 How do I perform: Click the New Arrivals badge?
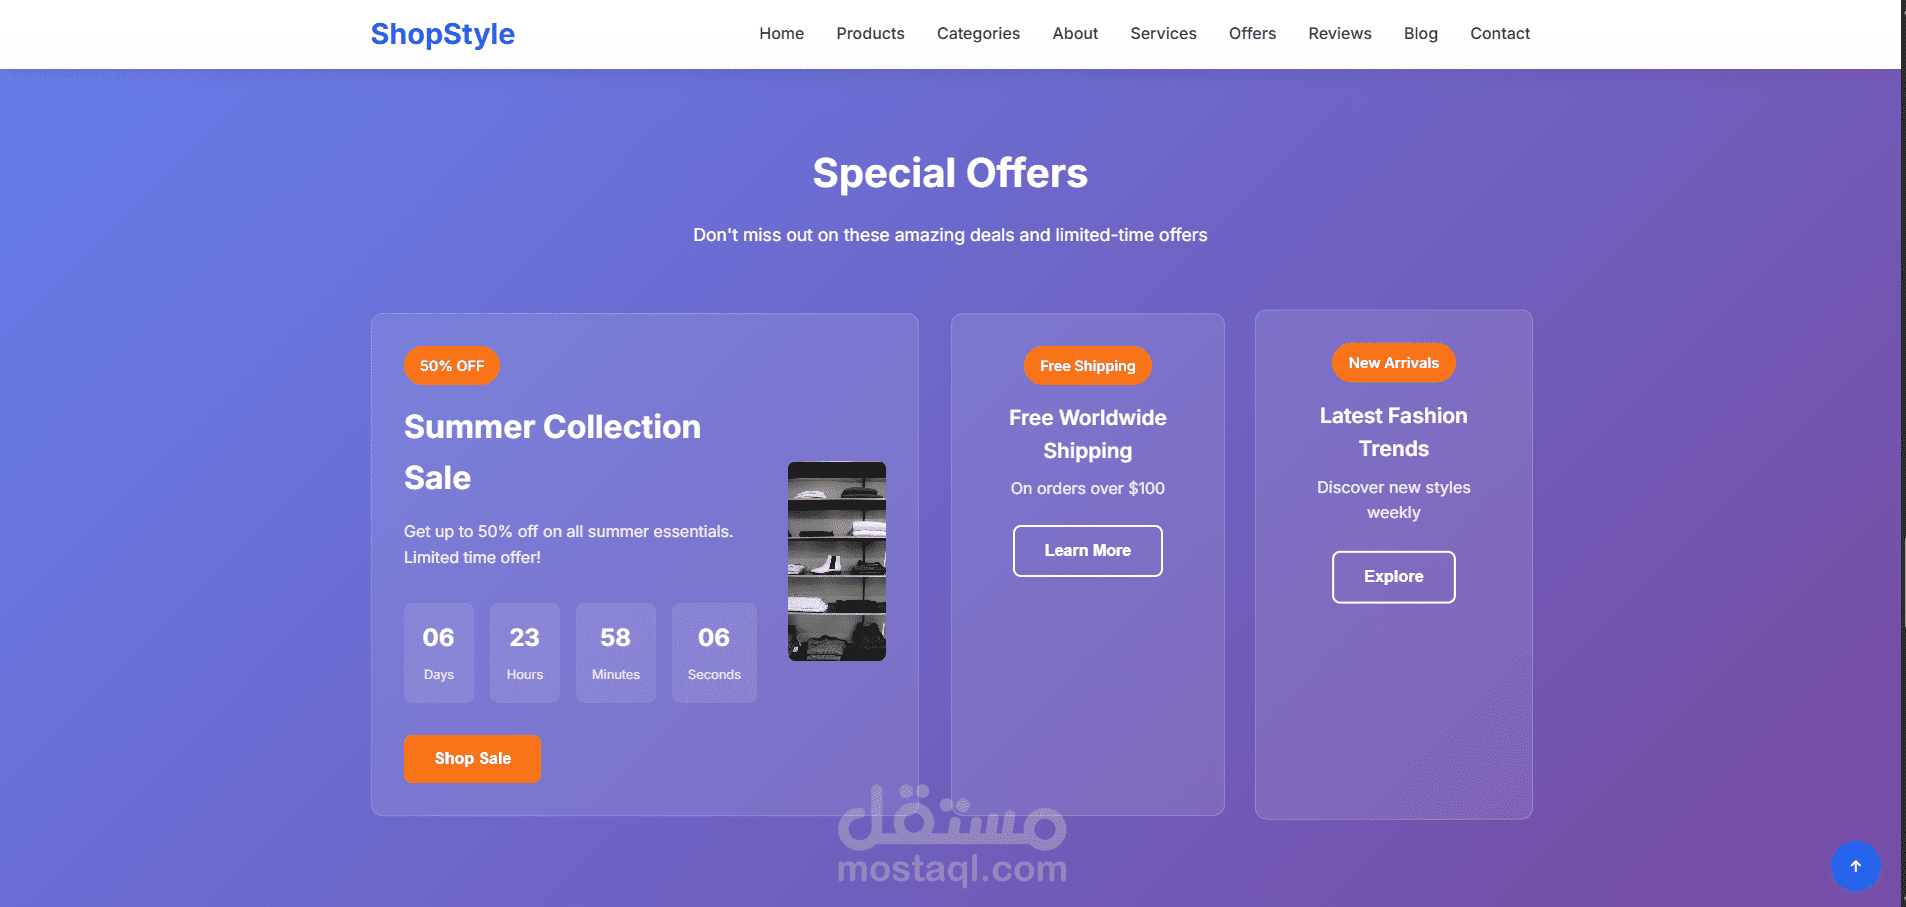[1393, 363]
